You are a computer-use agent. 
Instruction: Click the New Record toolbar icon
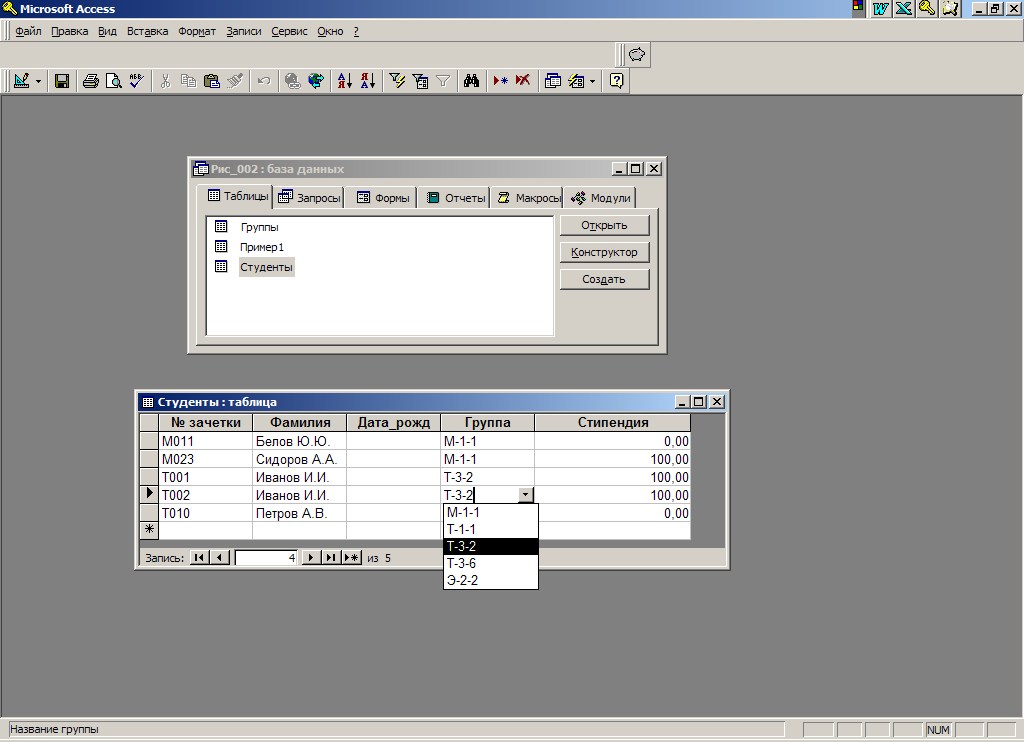click(x=500, y=81)
